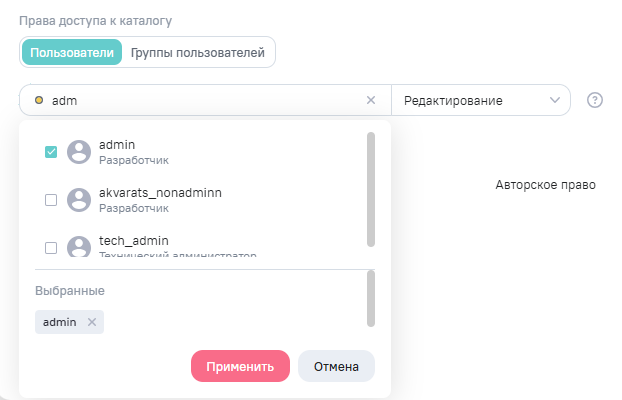Click the yellow dot icon in search field

38,100
